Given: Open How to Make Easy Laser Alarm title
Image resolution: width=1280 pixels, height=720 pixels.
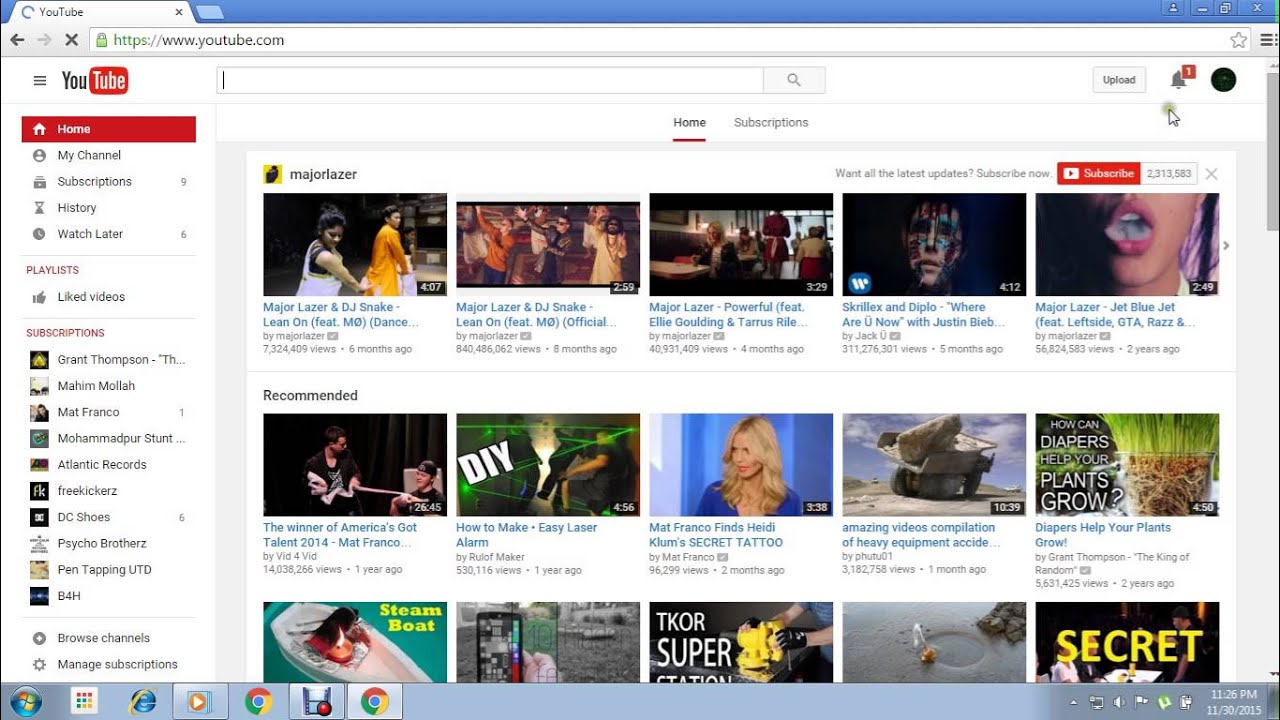Looking at the screenshot, I should [526, 535].
